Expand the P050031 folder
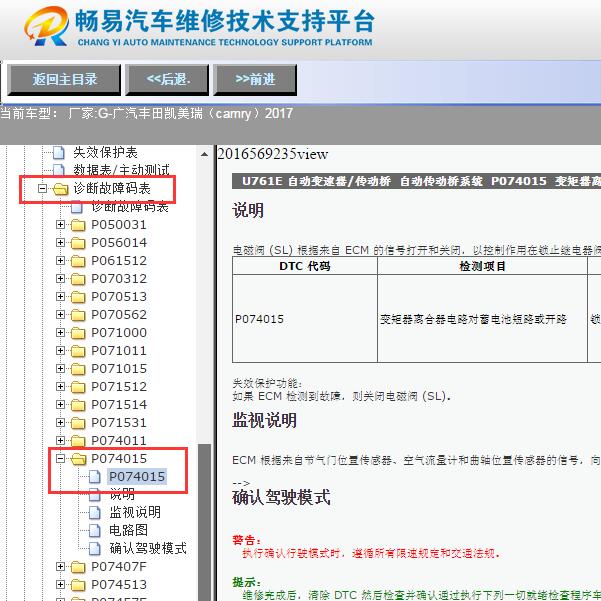 point(60,225)
